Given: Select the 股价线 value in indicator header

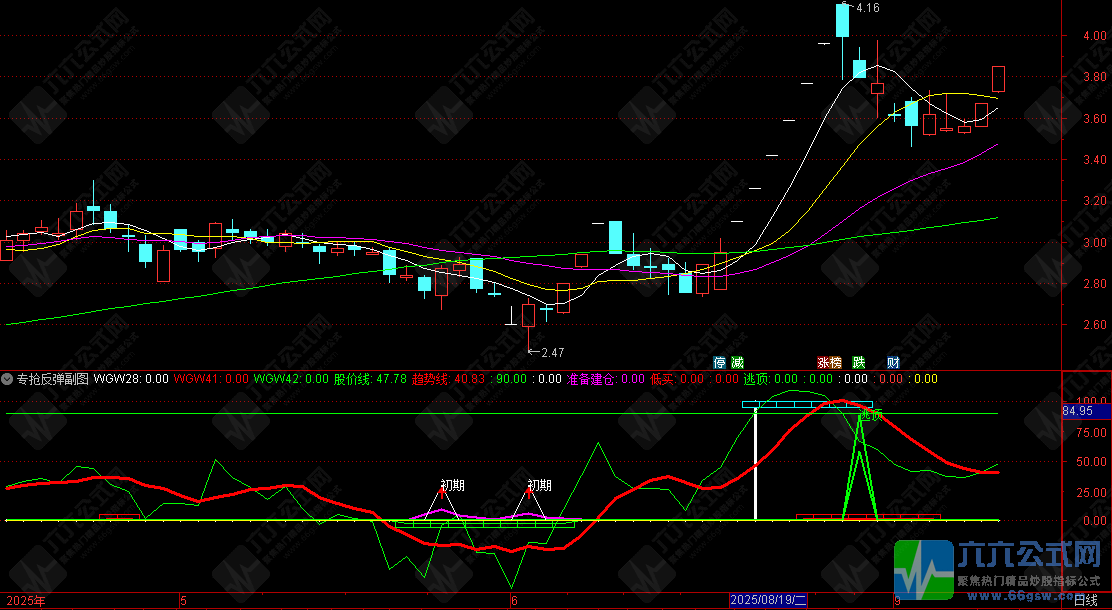Looking at the screenshot, I should click(391, 379).
